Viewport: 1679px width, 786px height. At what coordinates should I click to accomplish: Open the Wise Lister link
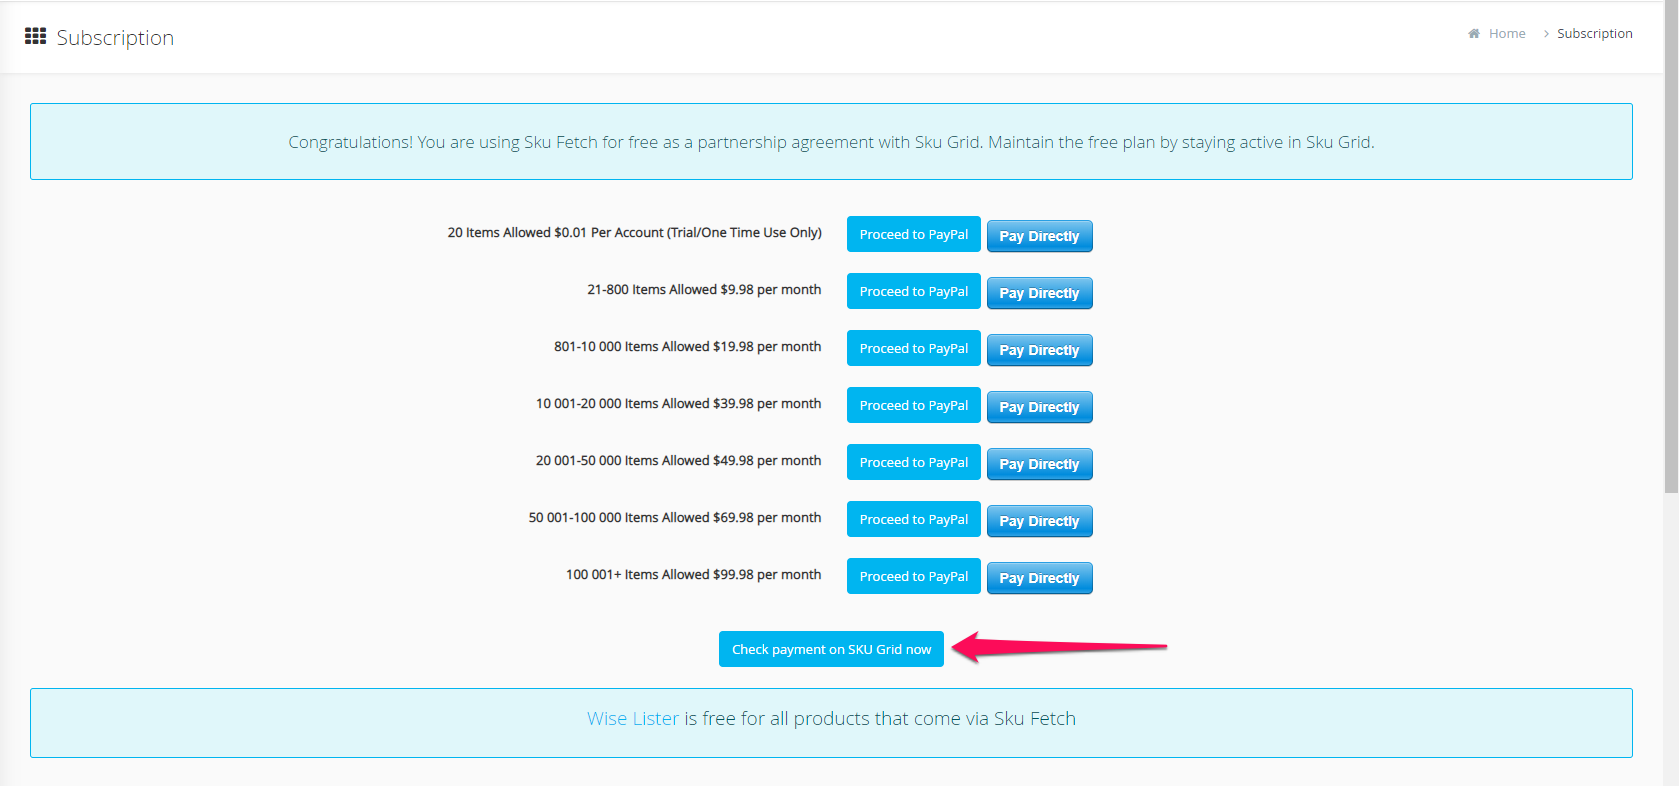tap(633, 718)
